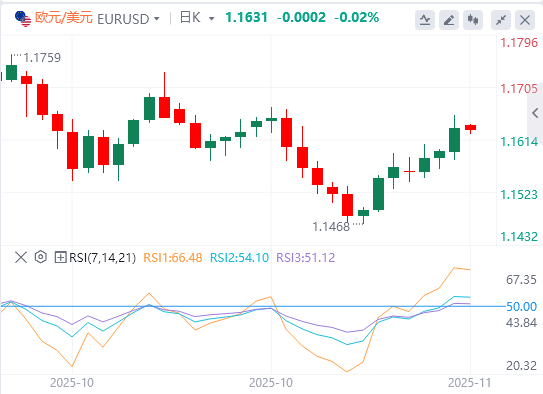Select the pencil drawing tool icon
The image size is (543, 394).
pyautogui.click(x=449, y=20)
